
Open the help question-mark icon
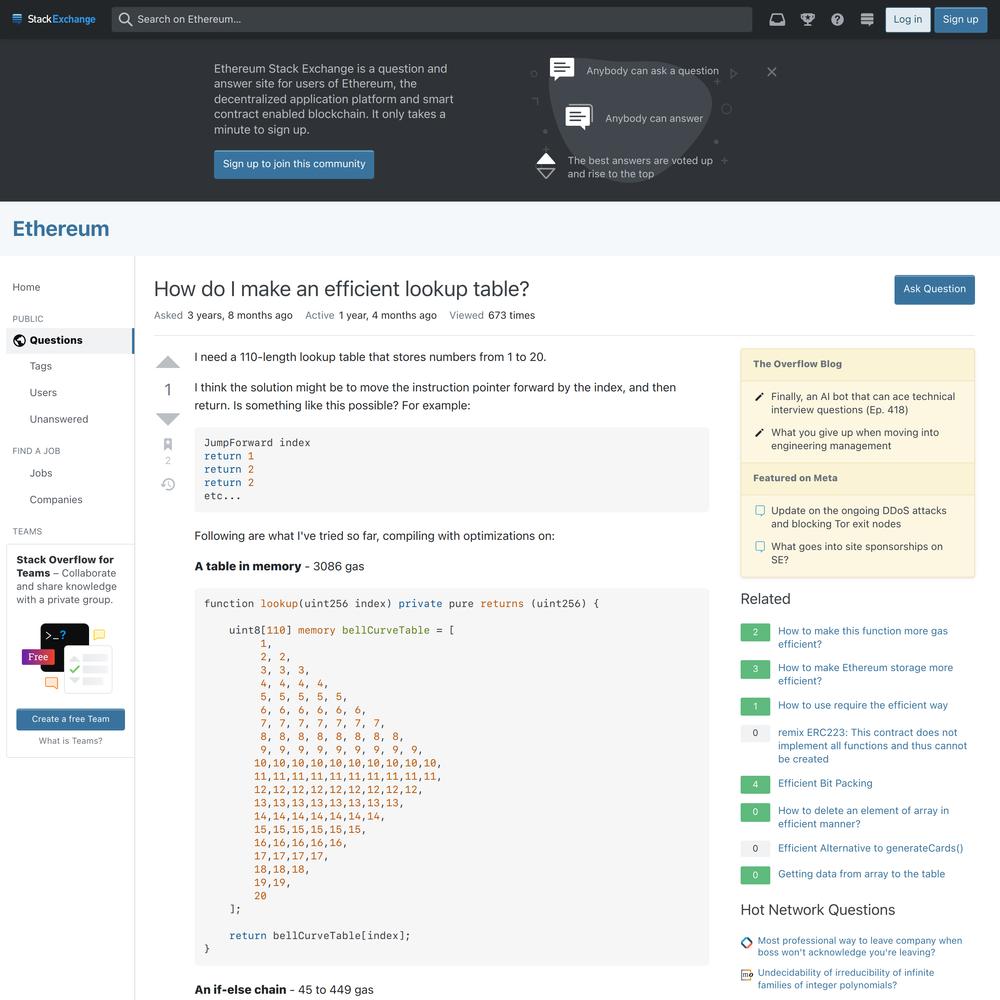(837, 19)
